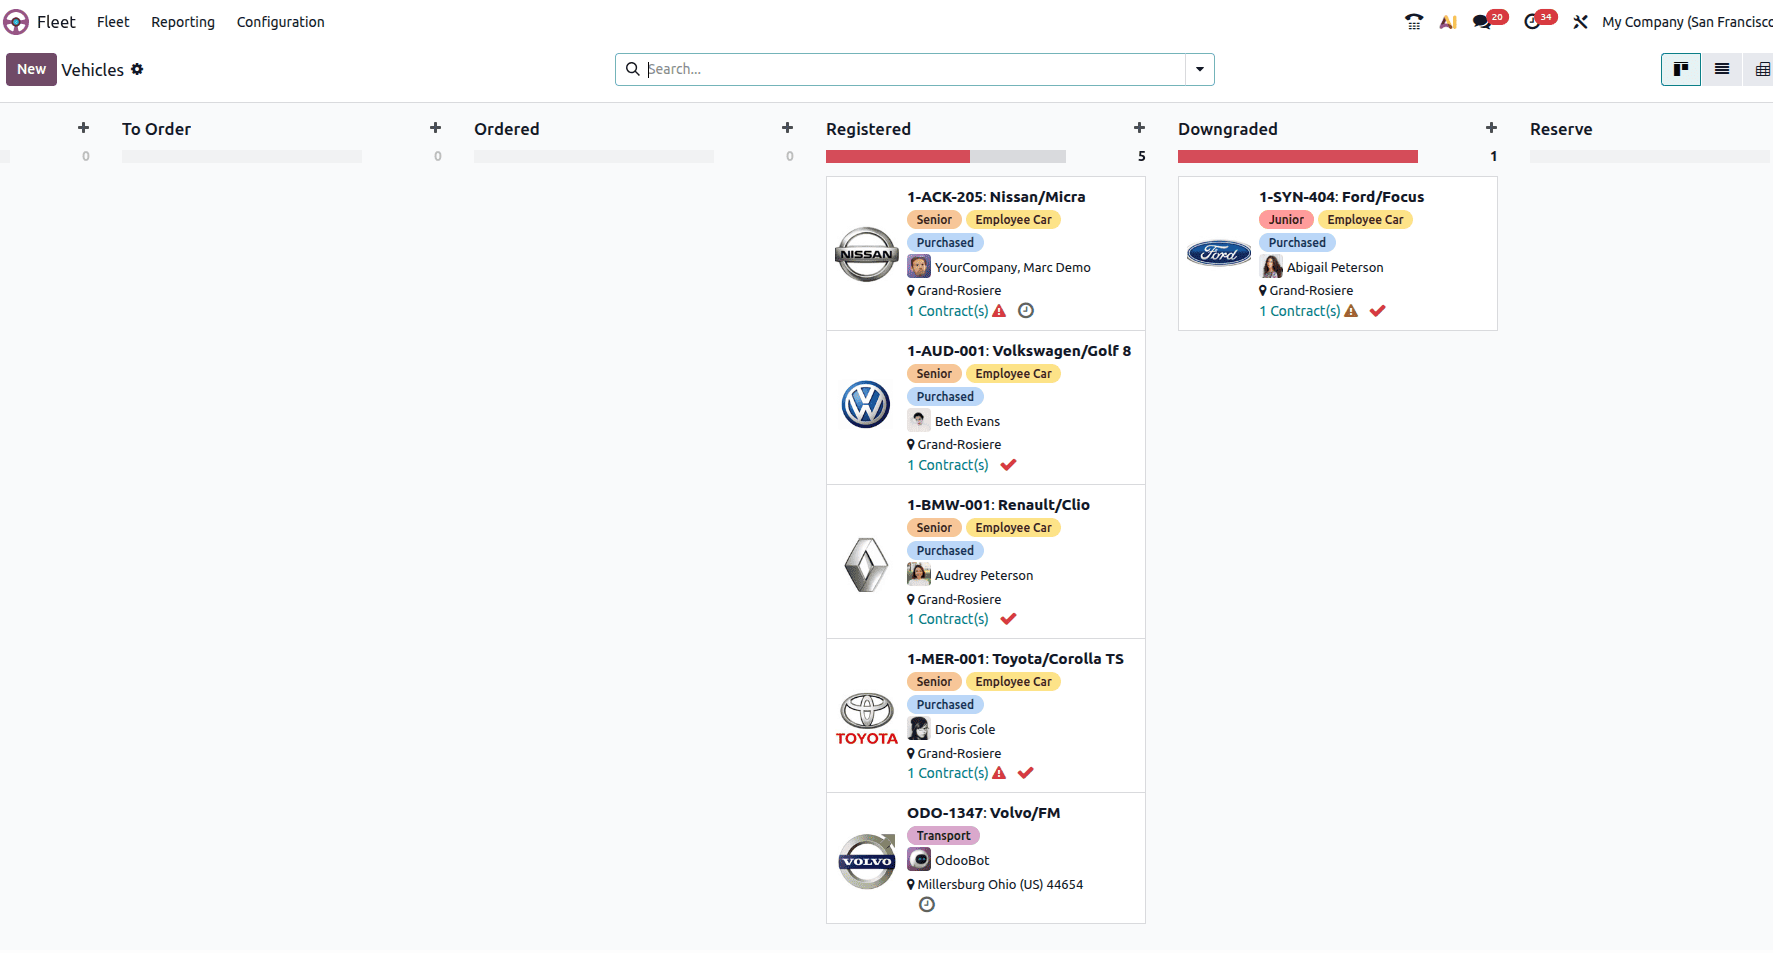1773x953 pixels.
Task: Click contract warning icon on Ford/Focus card
Action: click(x=1351, y=311)
